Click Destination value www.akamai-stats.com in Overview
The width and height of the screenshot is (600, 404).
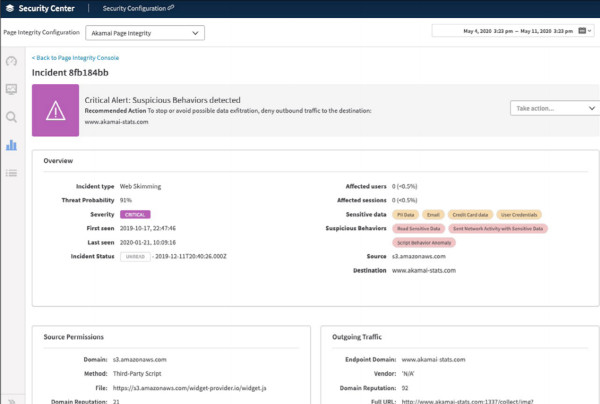click(424, 270)
